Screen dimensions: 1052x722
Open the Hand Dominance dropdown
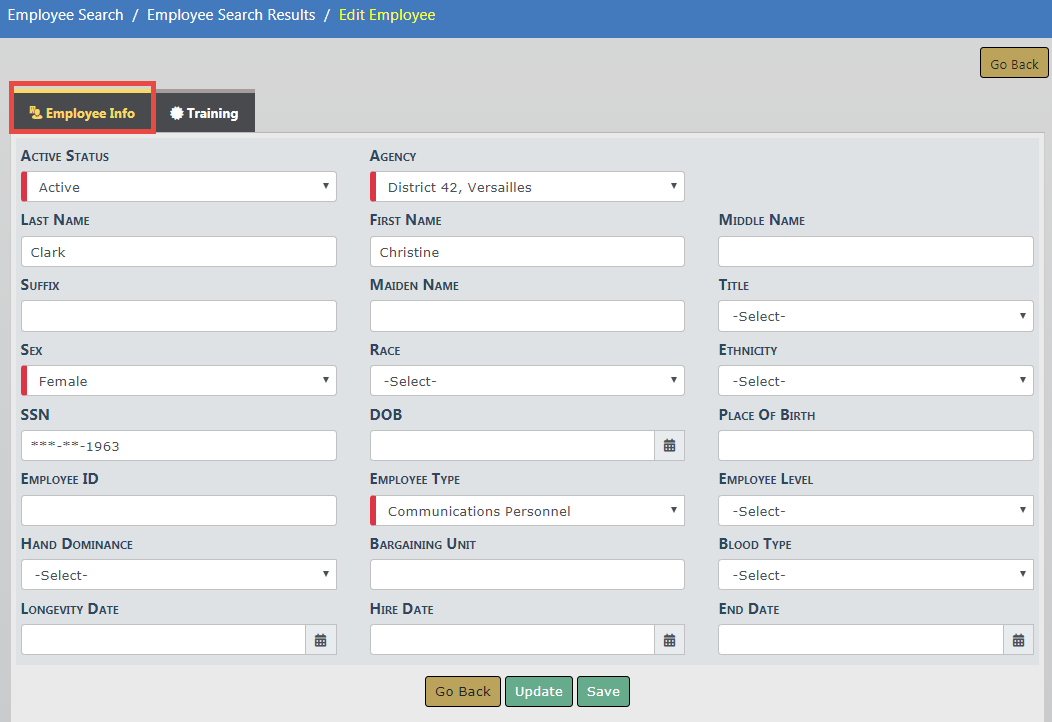coord(179,575)
